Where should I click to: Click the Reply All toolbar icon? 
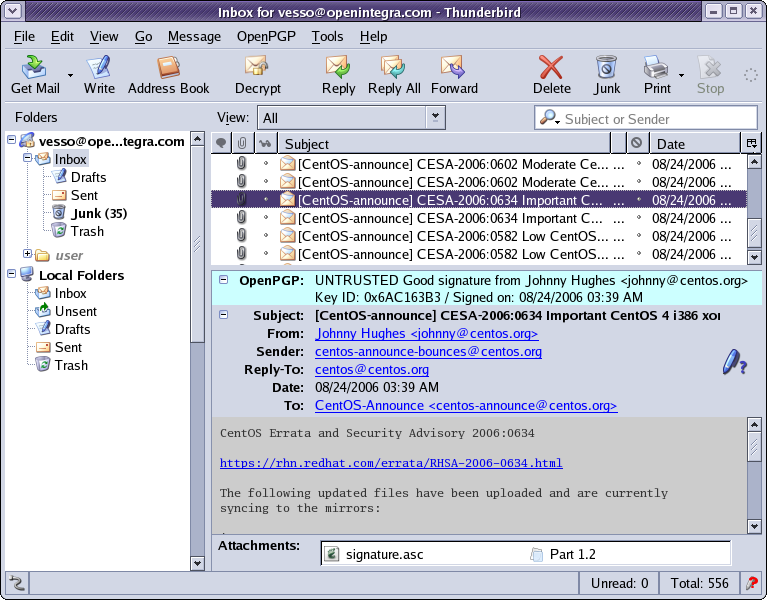tap(394, 75)
